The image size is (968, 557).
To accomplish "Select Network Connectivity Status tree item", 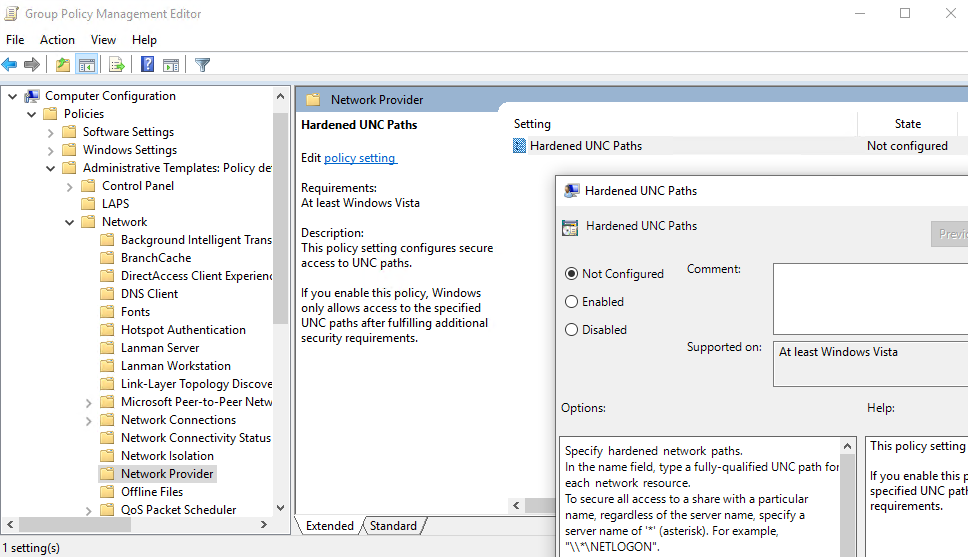I will (196, 438).
